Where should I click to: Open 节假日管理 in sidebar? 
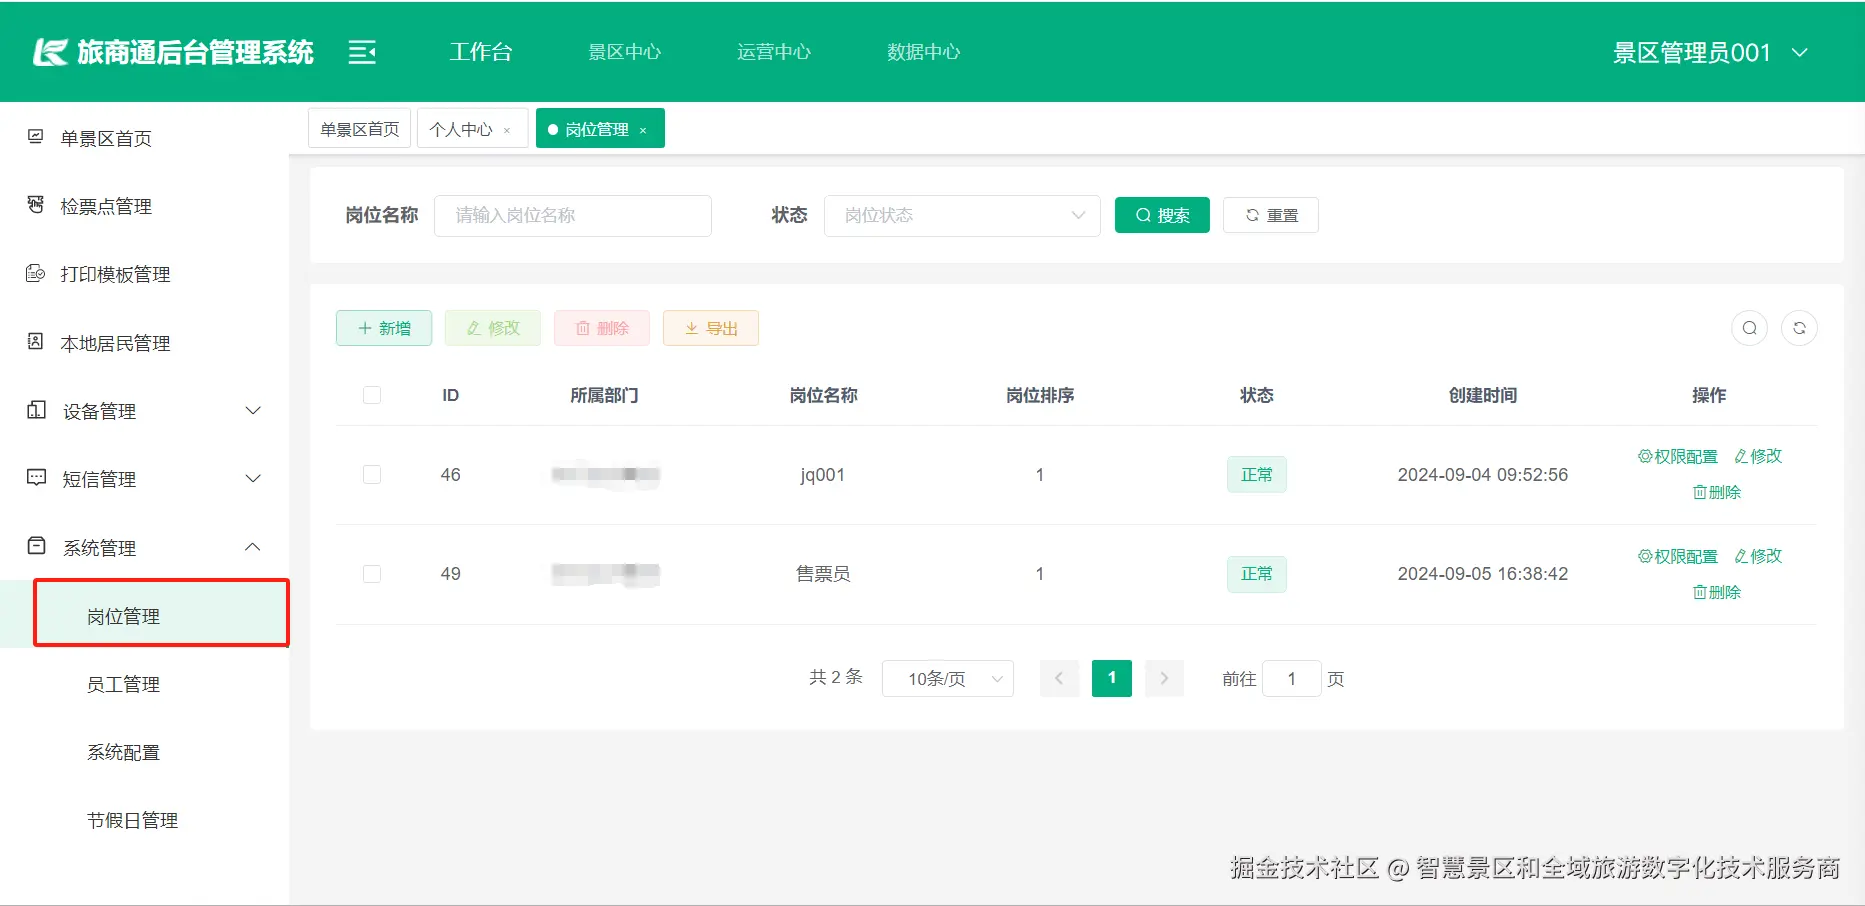click(x=133, y=820)
